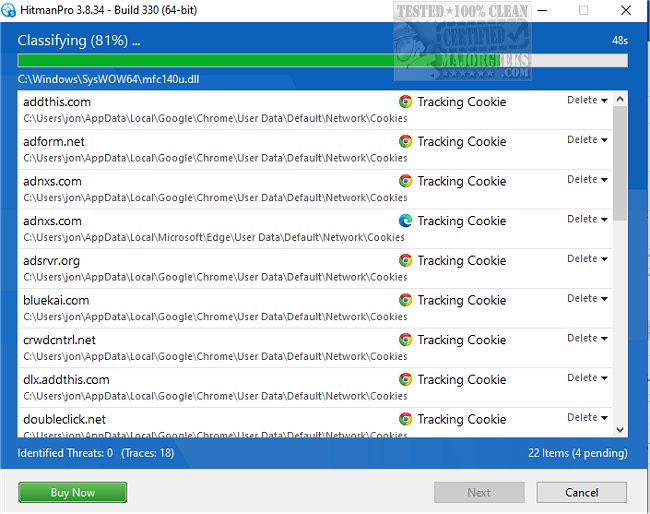Click Chrome icon beside addthis.com entry
650x514 pixels.
(x=405, y=102)
